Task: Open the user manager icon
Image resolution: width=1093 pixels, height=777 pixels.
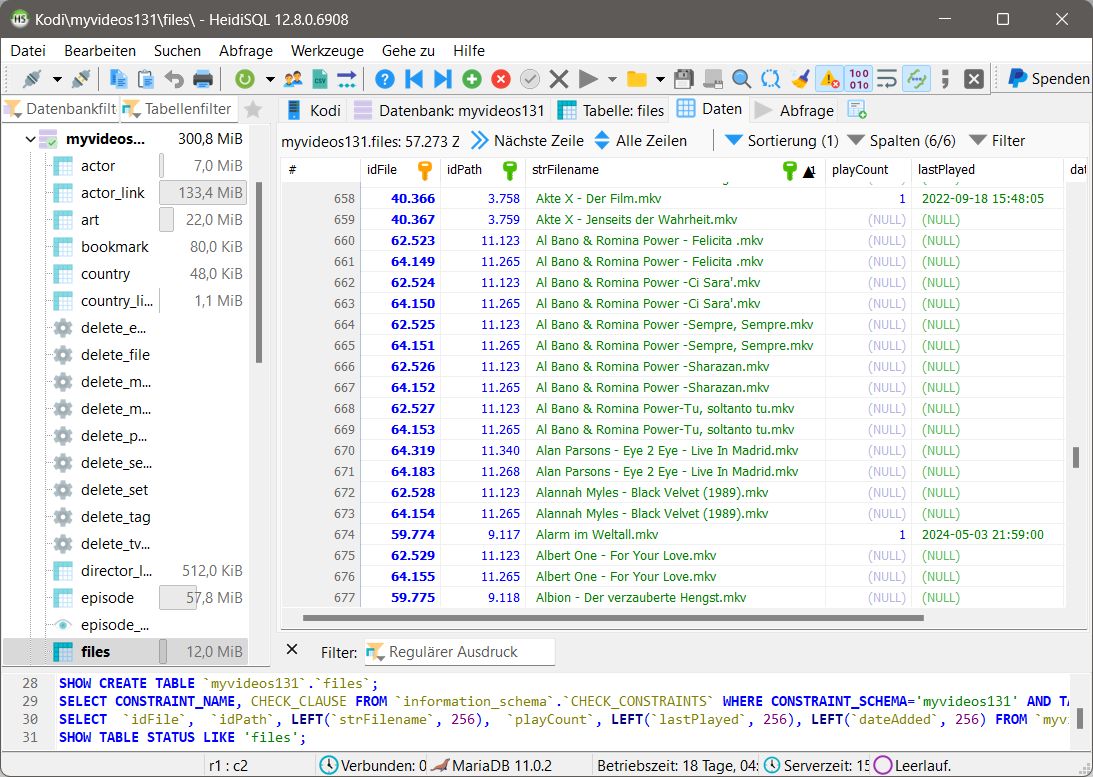Action: pos(293,79)
